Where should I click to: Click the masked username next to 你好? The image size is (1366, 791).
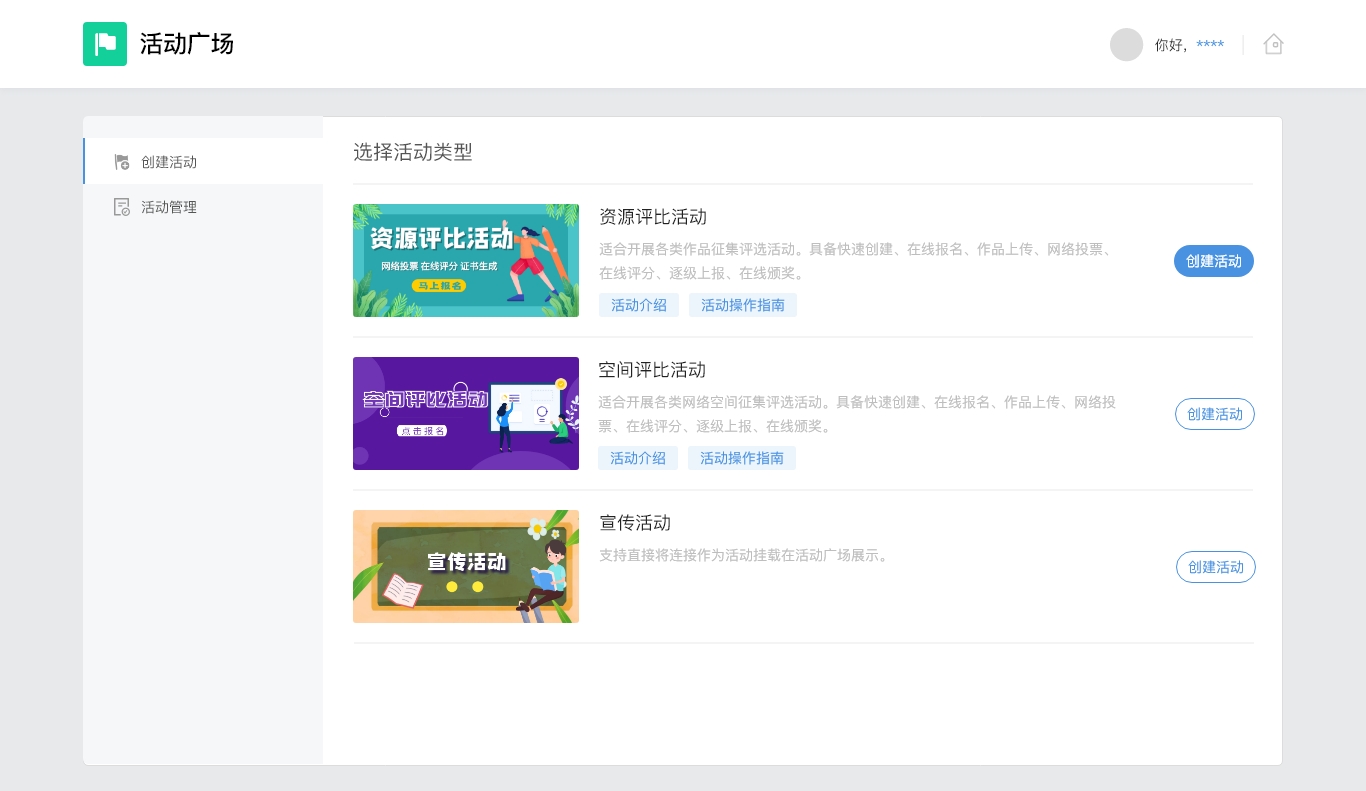tap(1210, 45)
